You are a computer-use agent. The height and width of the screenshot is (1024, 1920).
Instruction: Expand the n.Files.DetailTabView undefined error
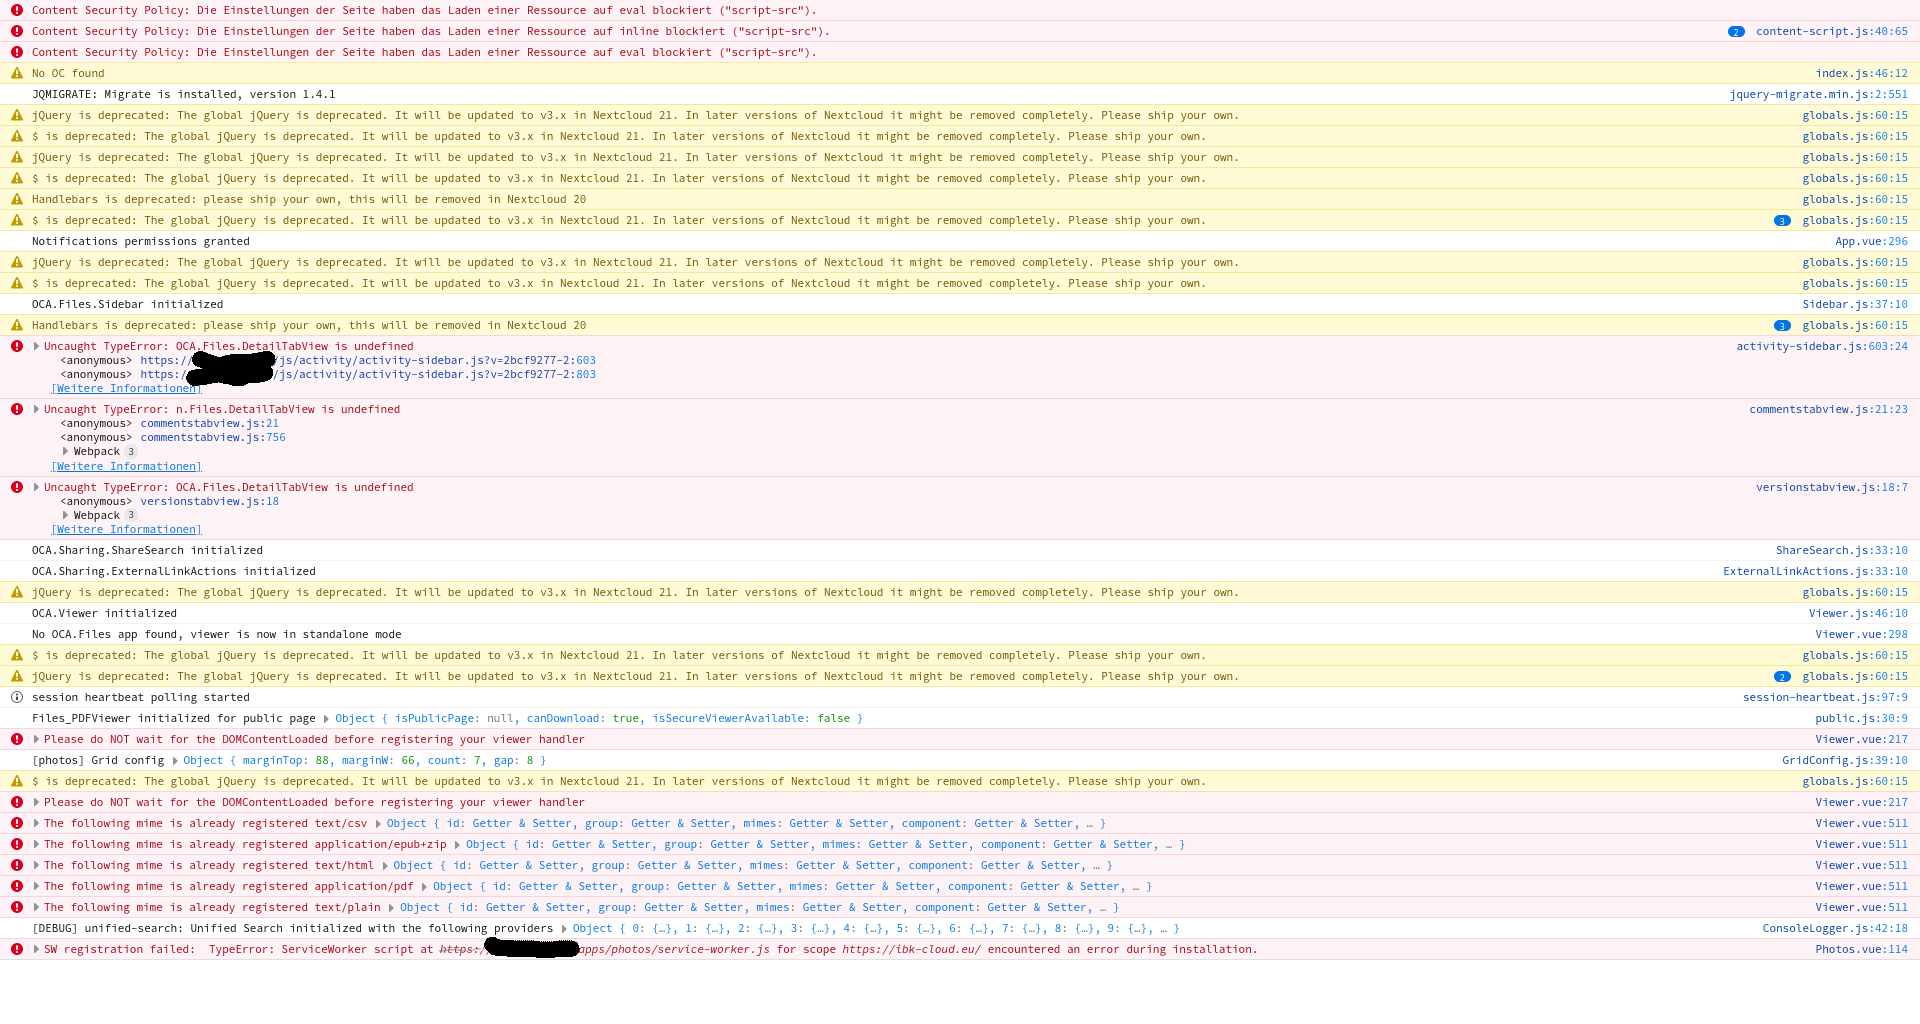(36, 409)
